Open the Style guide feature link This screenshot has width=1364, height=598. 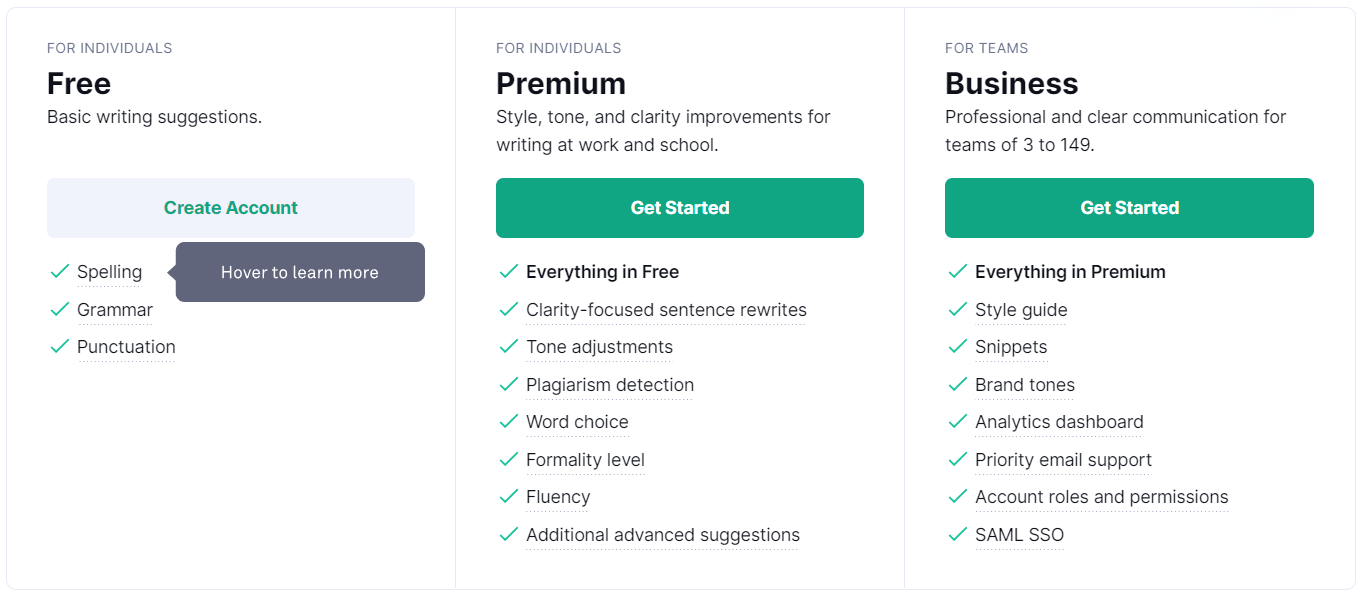click(x=1021, y=310)
